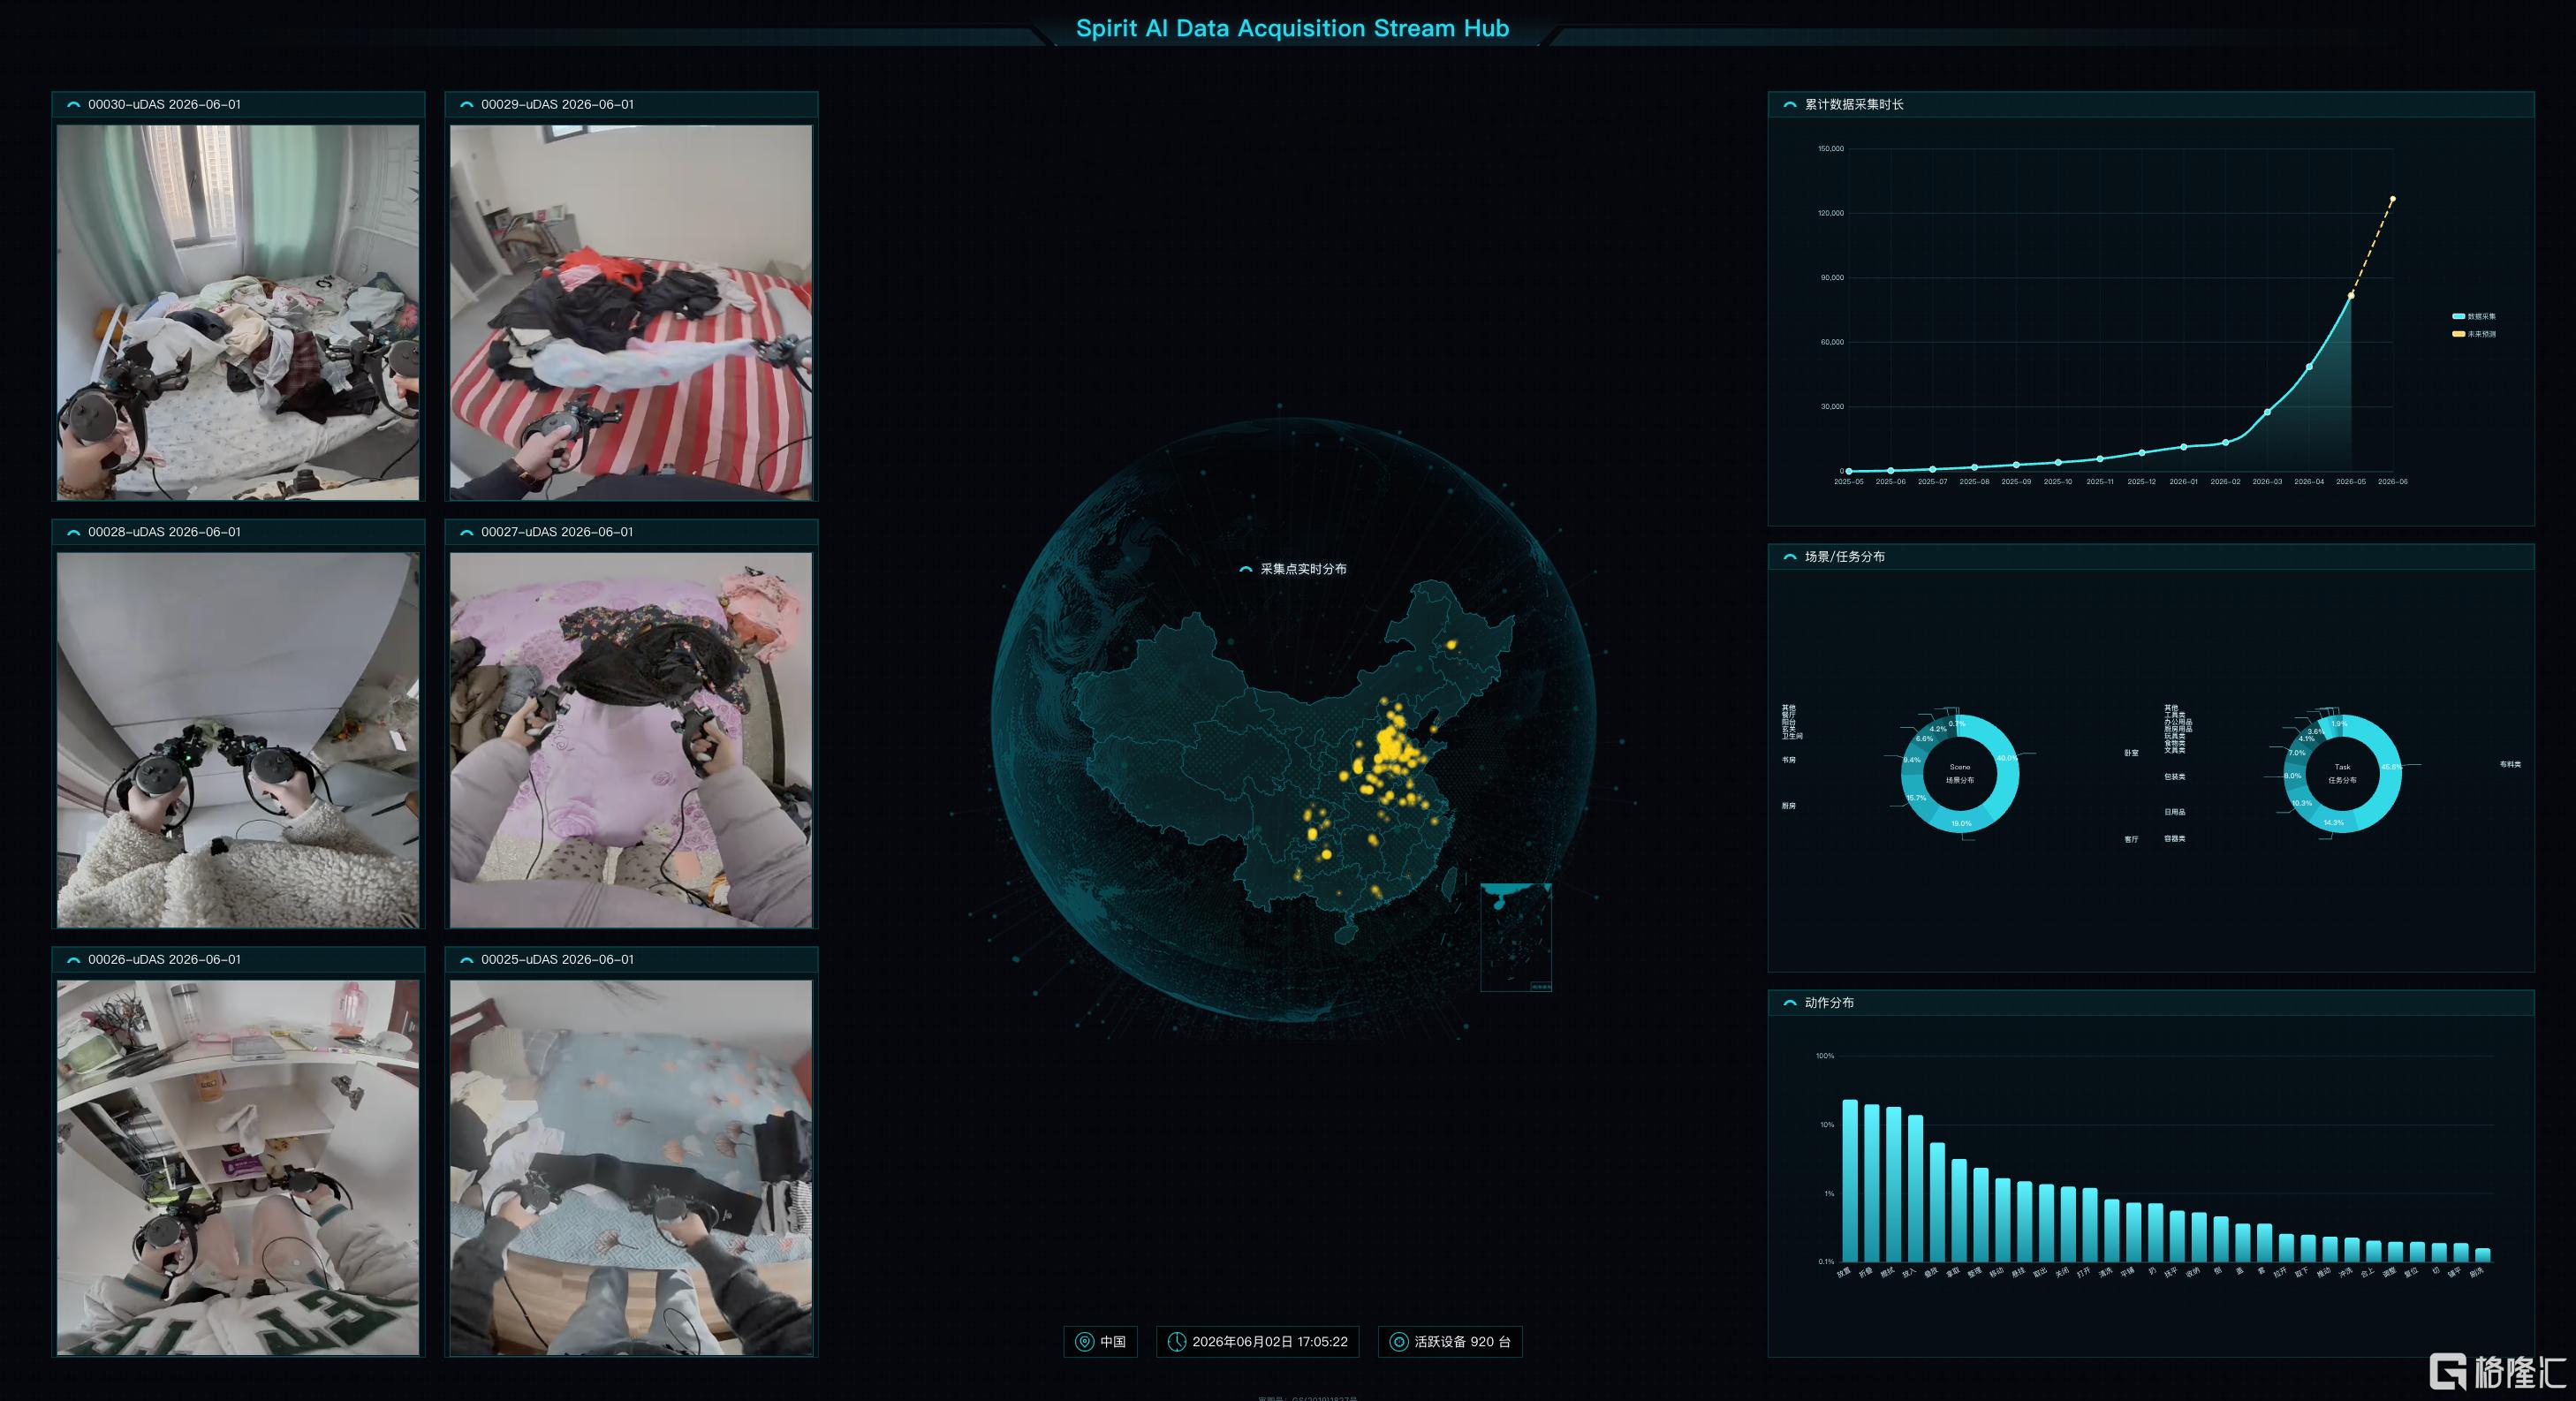Image resolution: width=2576 pixels, height=1401 pixels.
Task: Click the arc icon beside 00026-uDAS feed title
Action: tap(73, 959)
